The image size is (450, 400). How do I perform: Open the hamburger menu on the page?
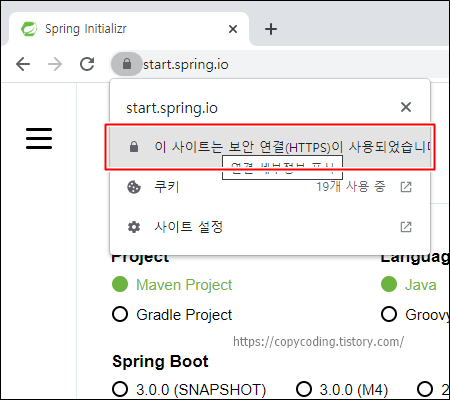[x=39, y=138]
